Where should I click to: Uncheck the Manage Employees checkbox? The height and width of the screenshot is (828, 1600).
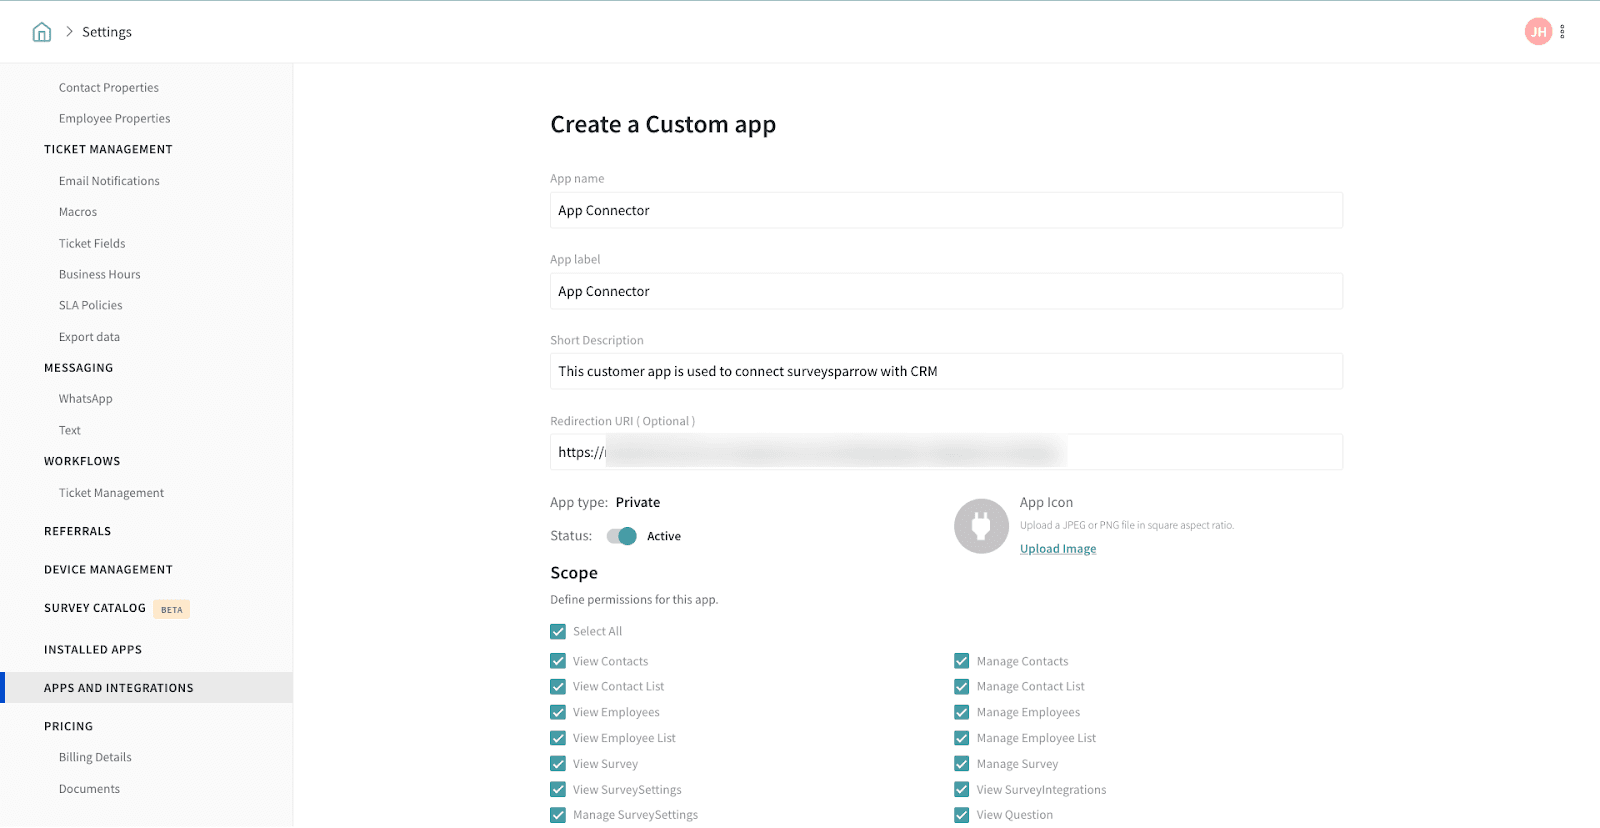coord(962,713)
